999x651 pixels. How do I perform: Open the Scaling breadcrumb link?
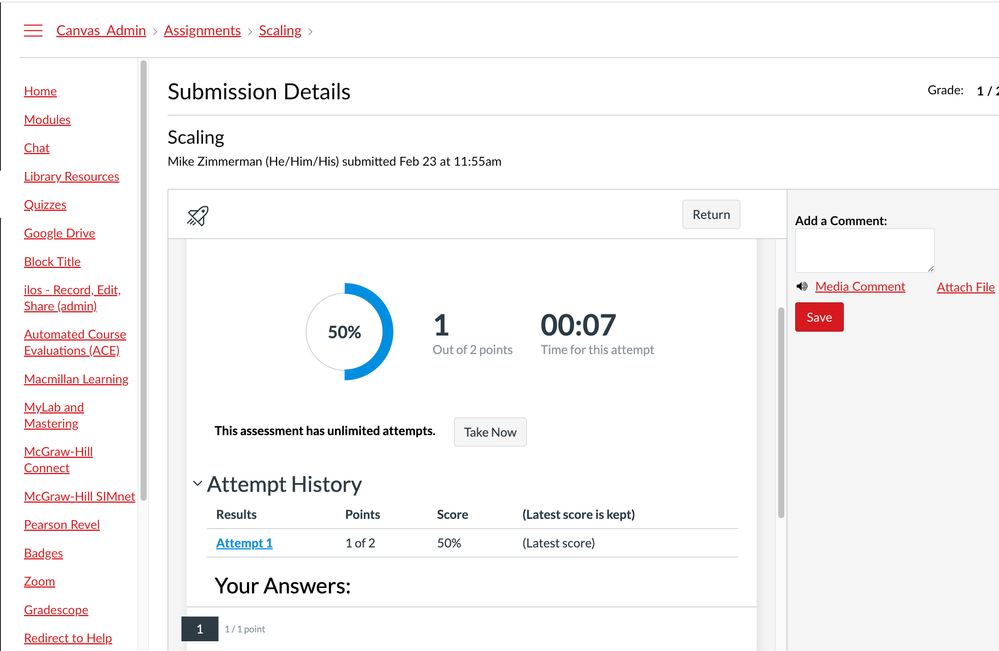(x=280, y=31)
